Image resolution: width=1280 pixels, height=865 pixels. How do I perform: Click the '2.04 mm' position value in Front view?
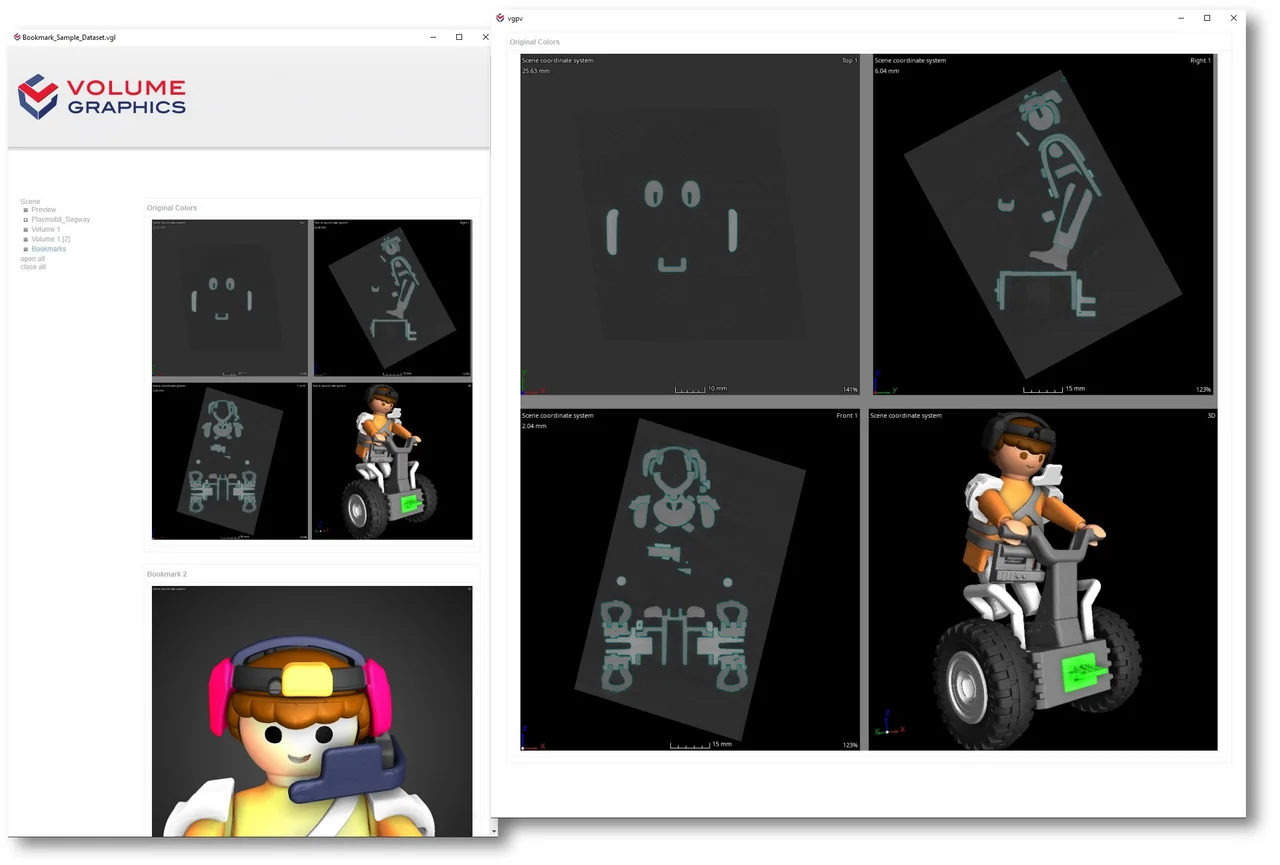pyautogui.click(x=535, y=426)
